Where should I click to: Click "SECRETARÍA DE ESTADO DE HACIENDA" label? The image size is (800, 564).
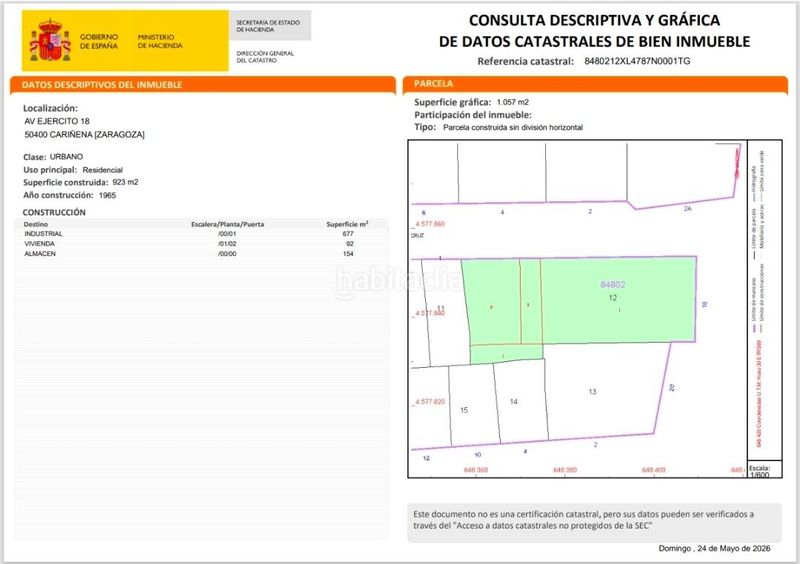point(268,26)
